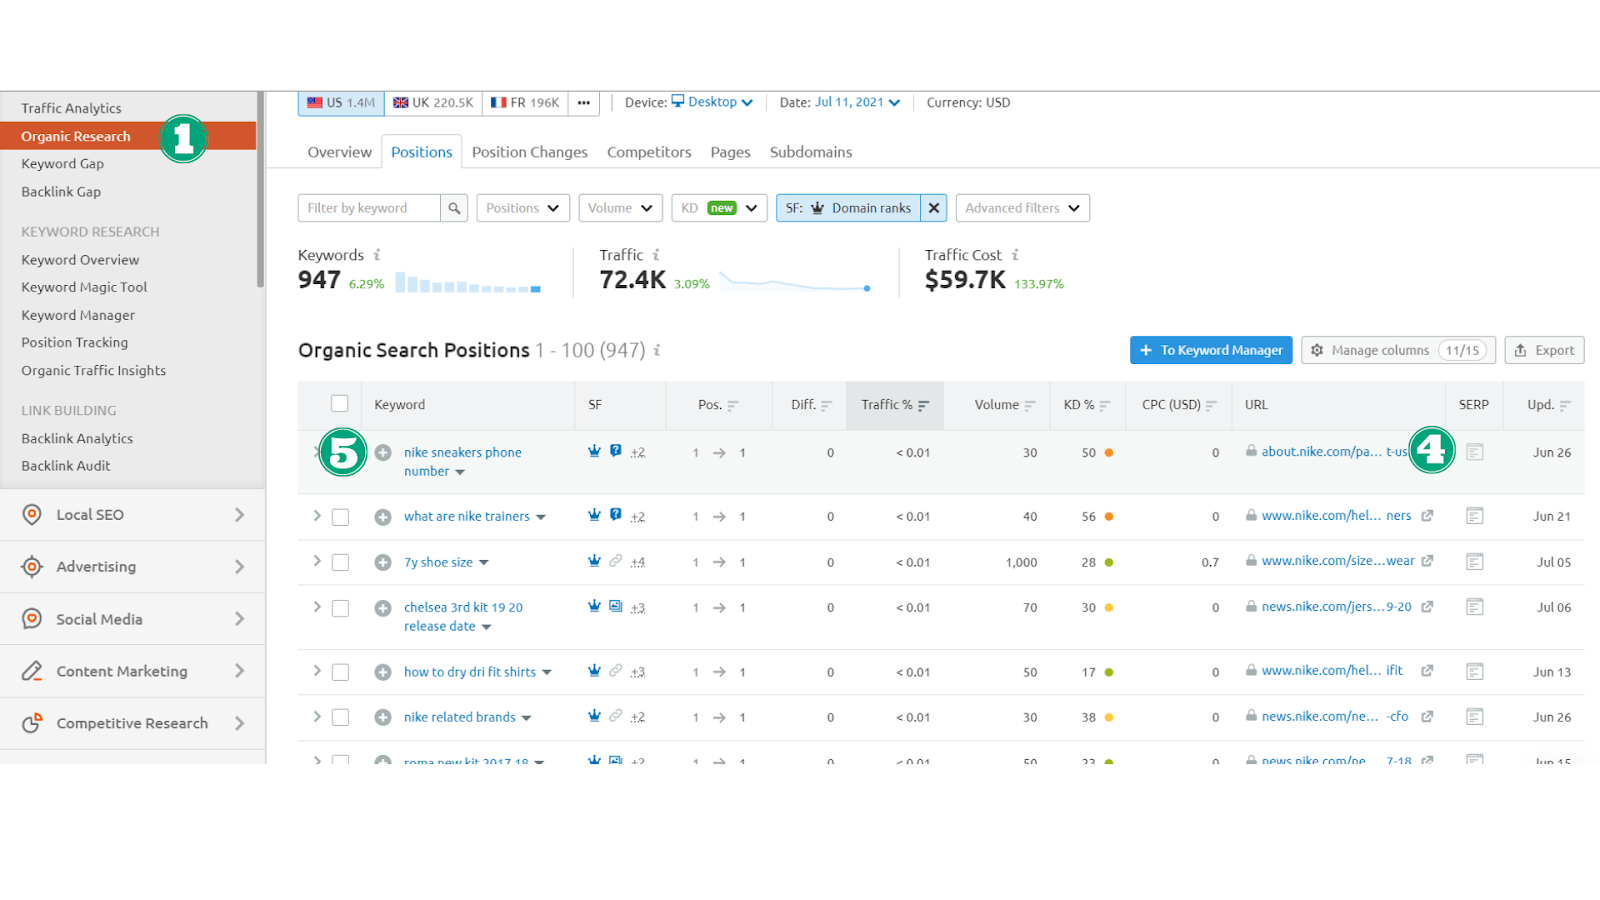Image resolution: width=1600 pixels, height=900 pixels.
Task: Open SERP snapshot for 'nike related brands'
Action: (1474, 716)
